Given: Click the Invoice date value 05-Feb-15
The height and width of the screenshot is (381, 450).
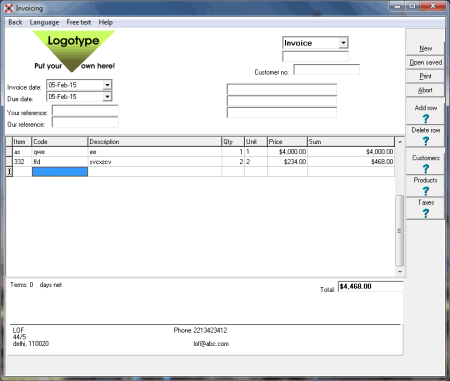Looking at the screenshot, I should pos(63,85).
